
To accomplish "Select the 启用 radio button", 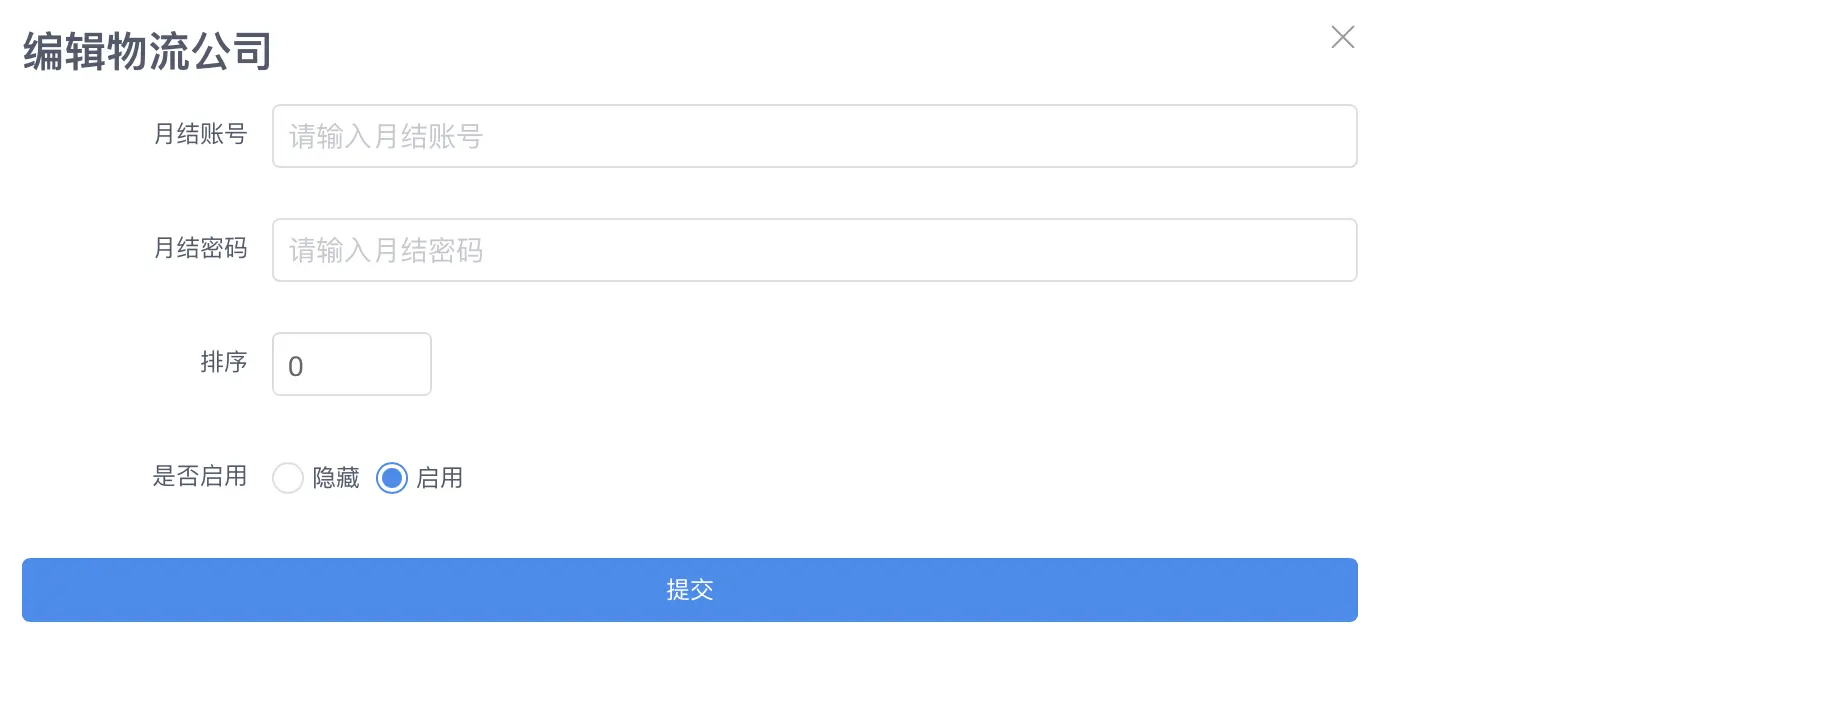I will click(392, 478).
